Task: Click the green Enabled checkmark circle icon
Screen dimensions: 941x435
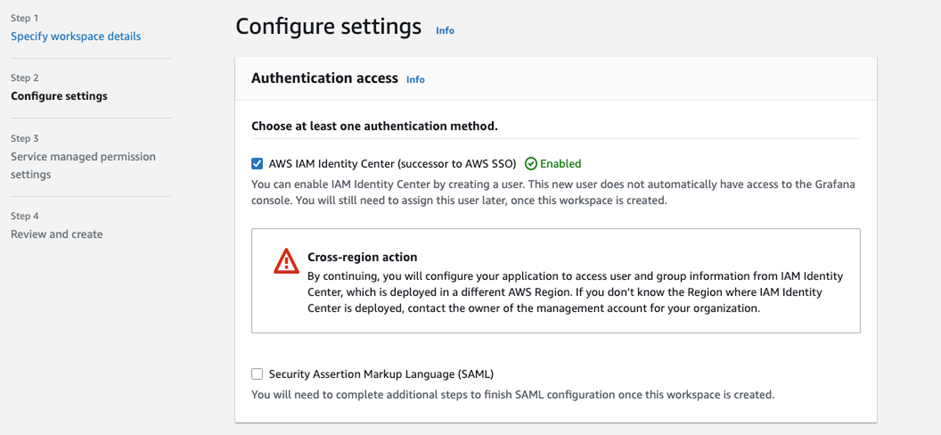Action: pos(530,163)
